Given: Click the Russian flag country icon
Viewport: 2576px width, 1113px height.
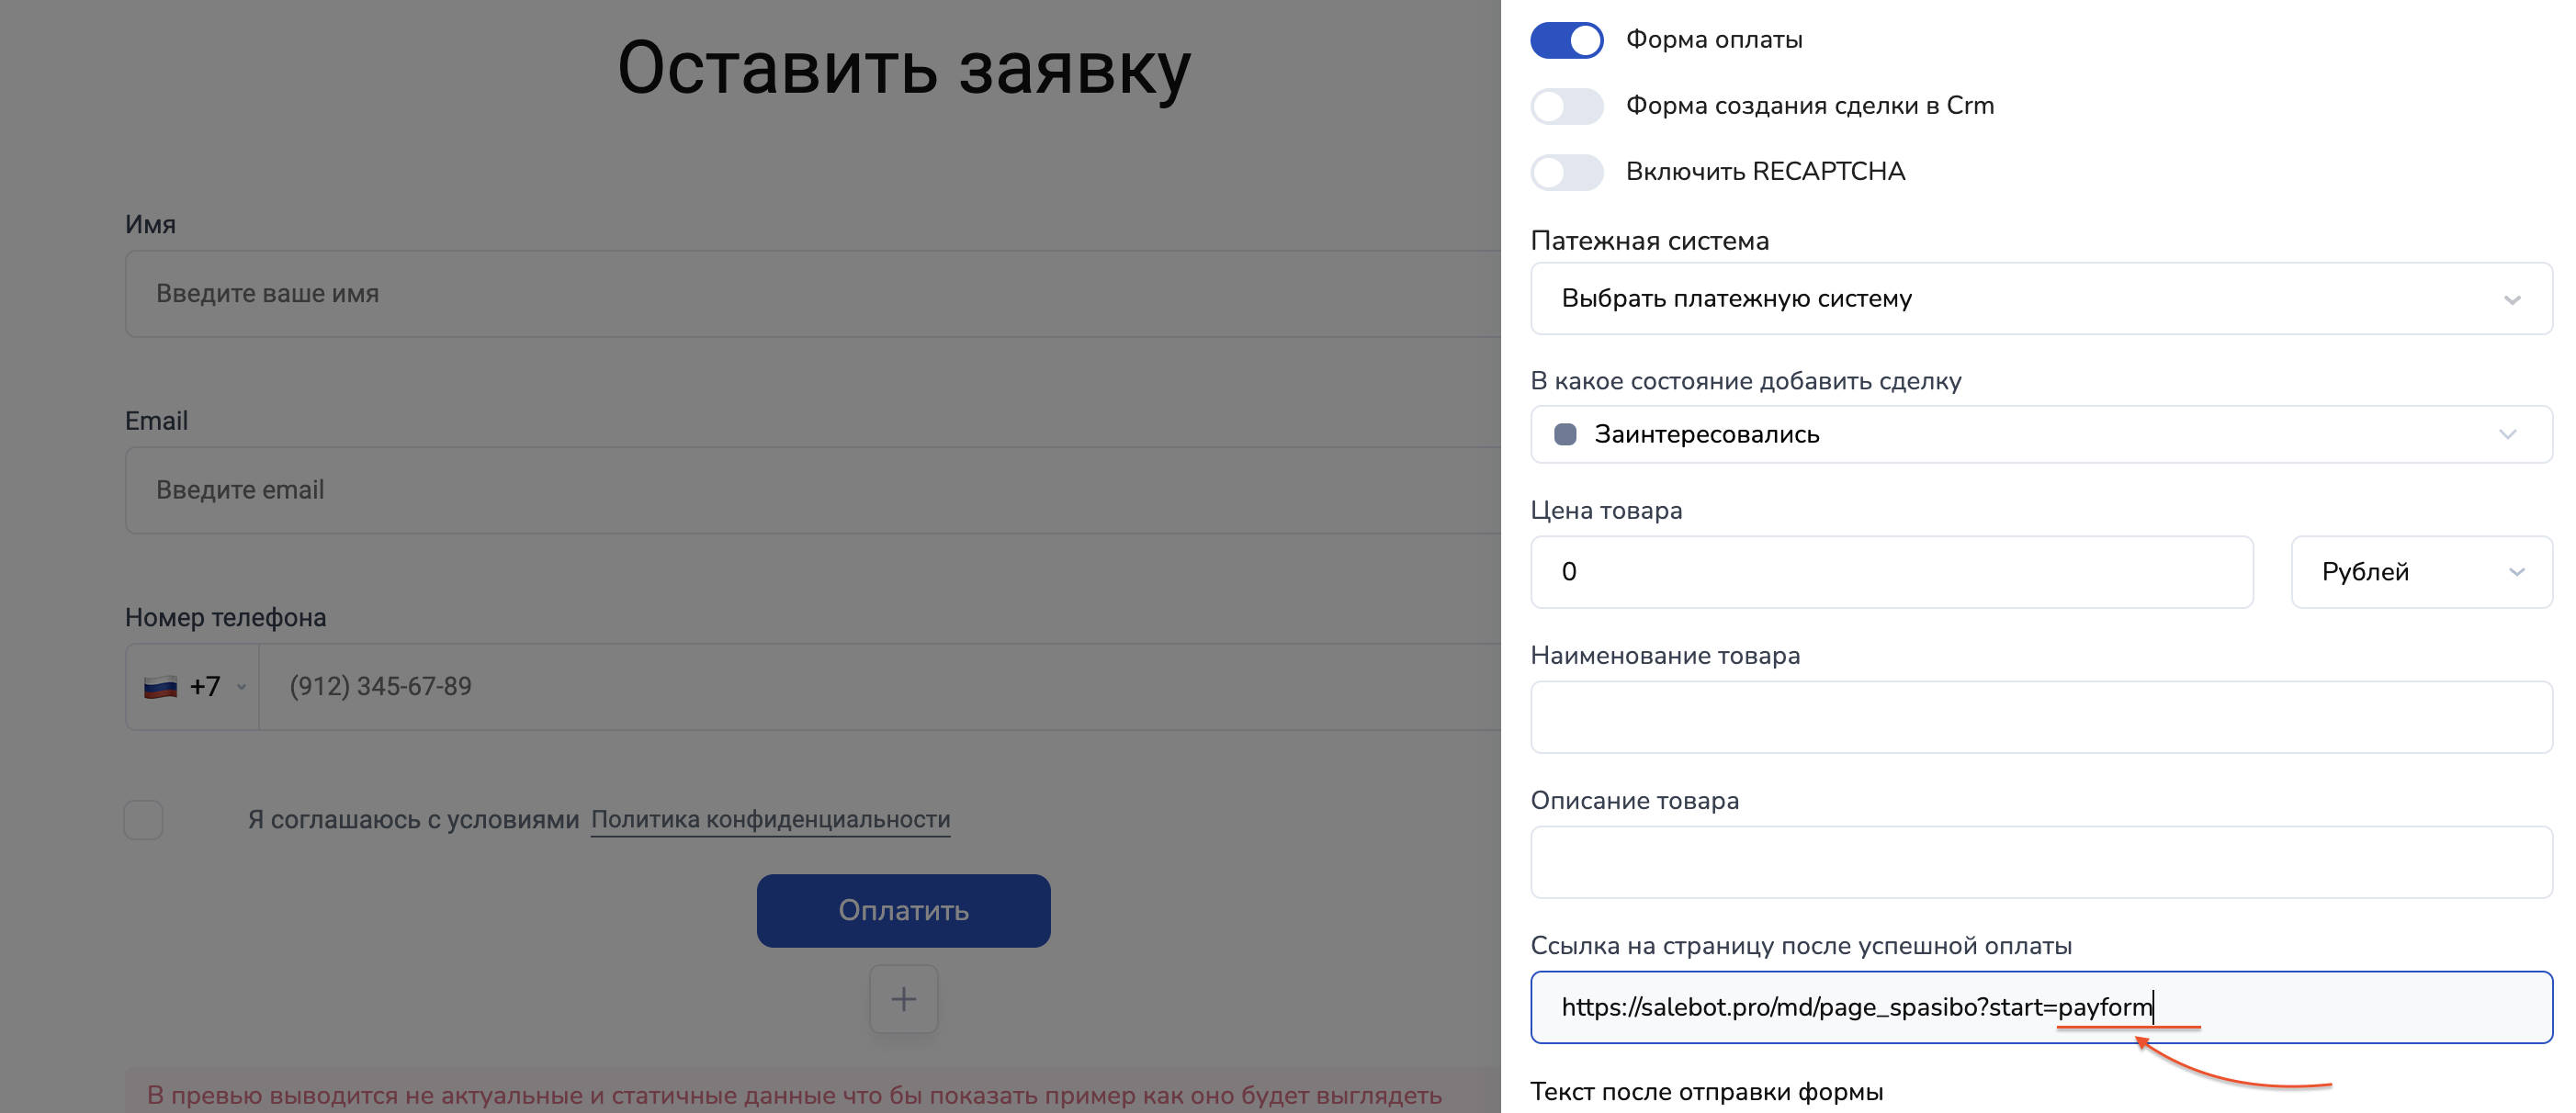Looking at the screenshot, I should (160, 687).
